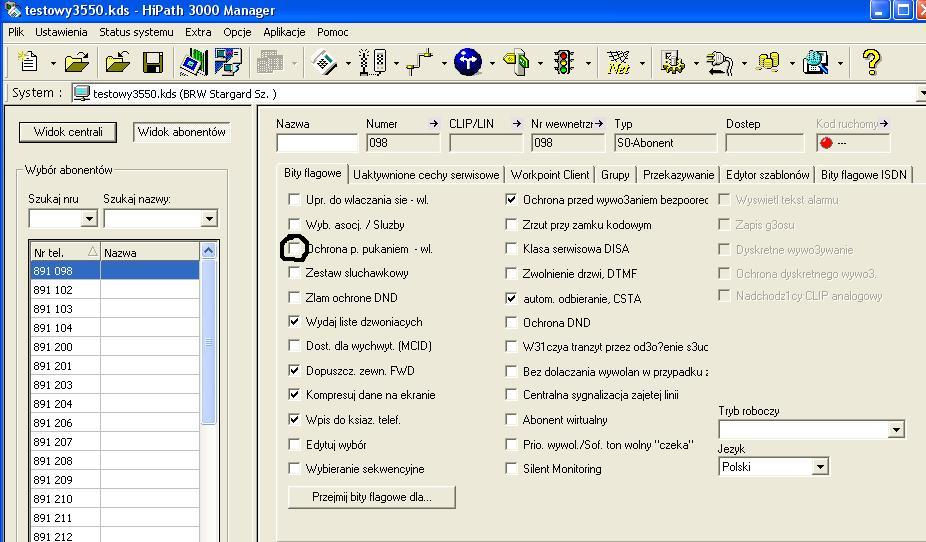Click the New file toolbar icon

pos(28,61)
